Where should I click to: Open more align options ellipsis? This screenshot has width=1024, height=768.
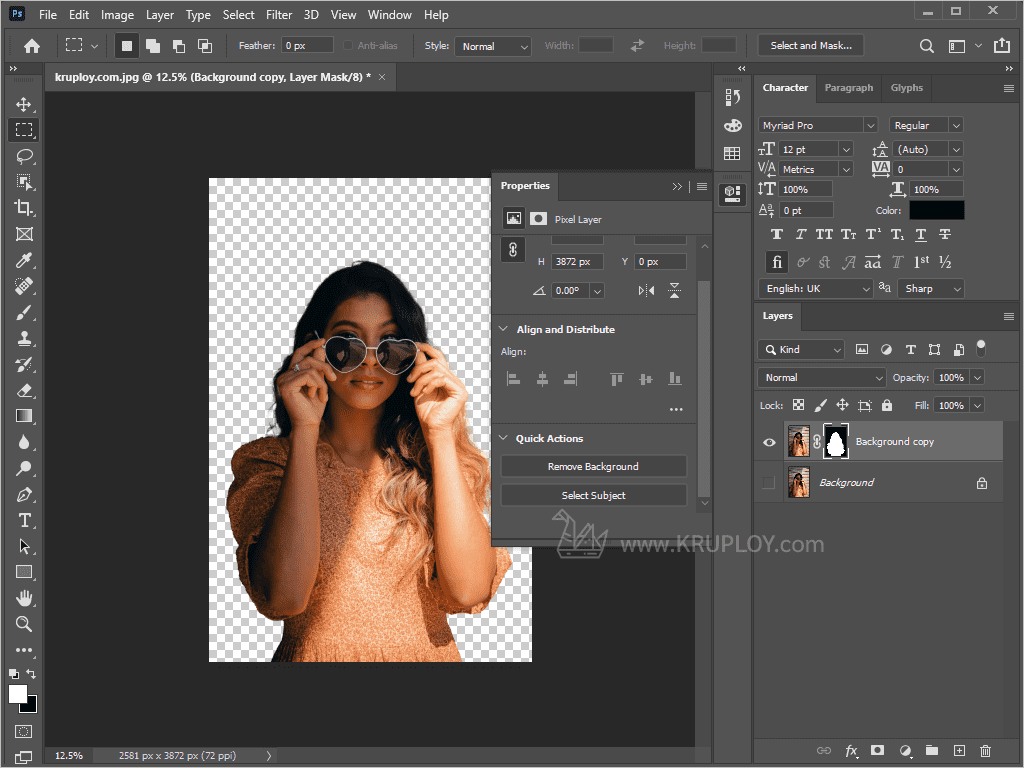coord(676,409)
